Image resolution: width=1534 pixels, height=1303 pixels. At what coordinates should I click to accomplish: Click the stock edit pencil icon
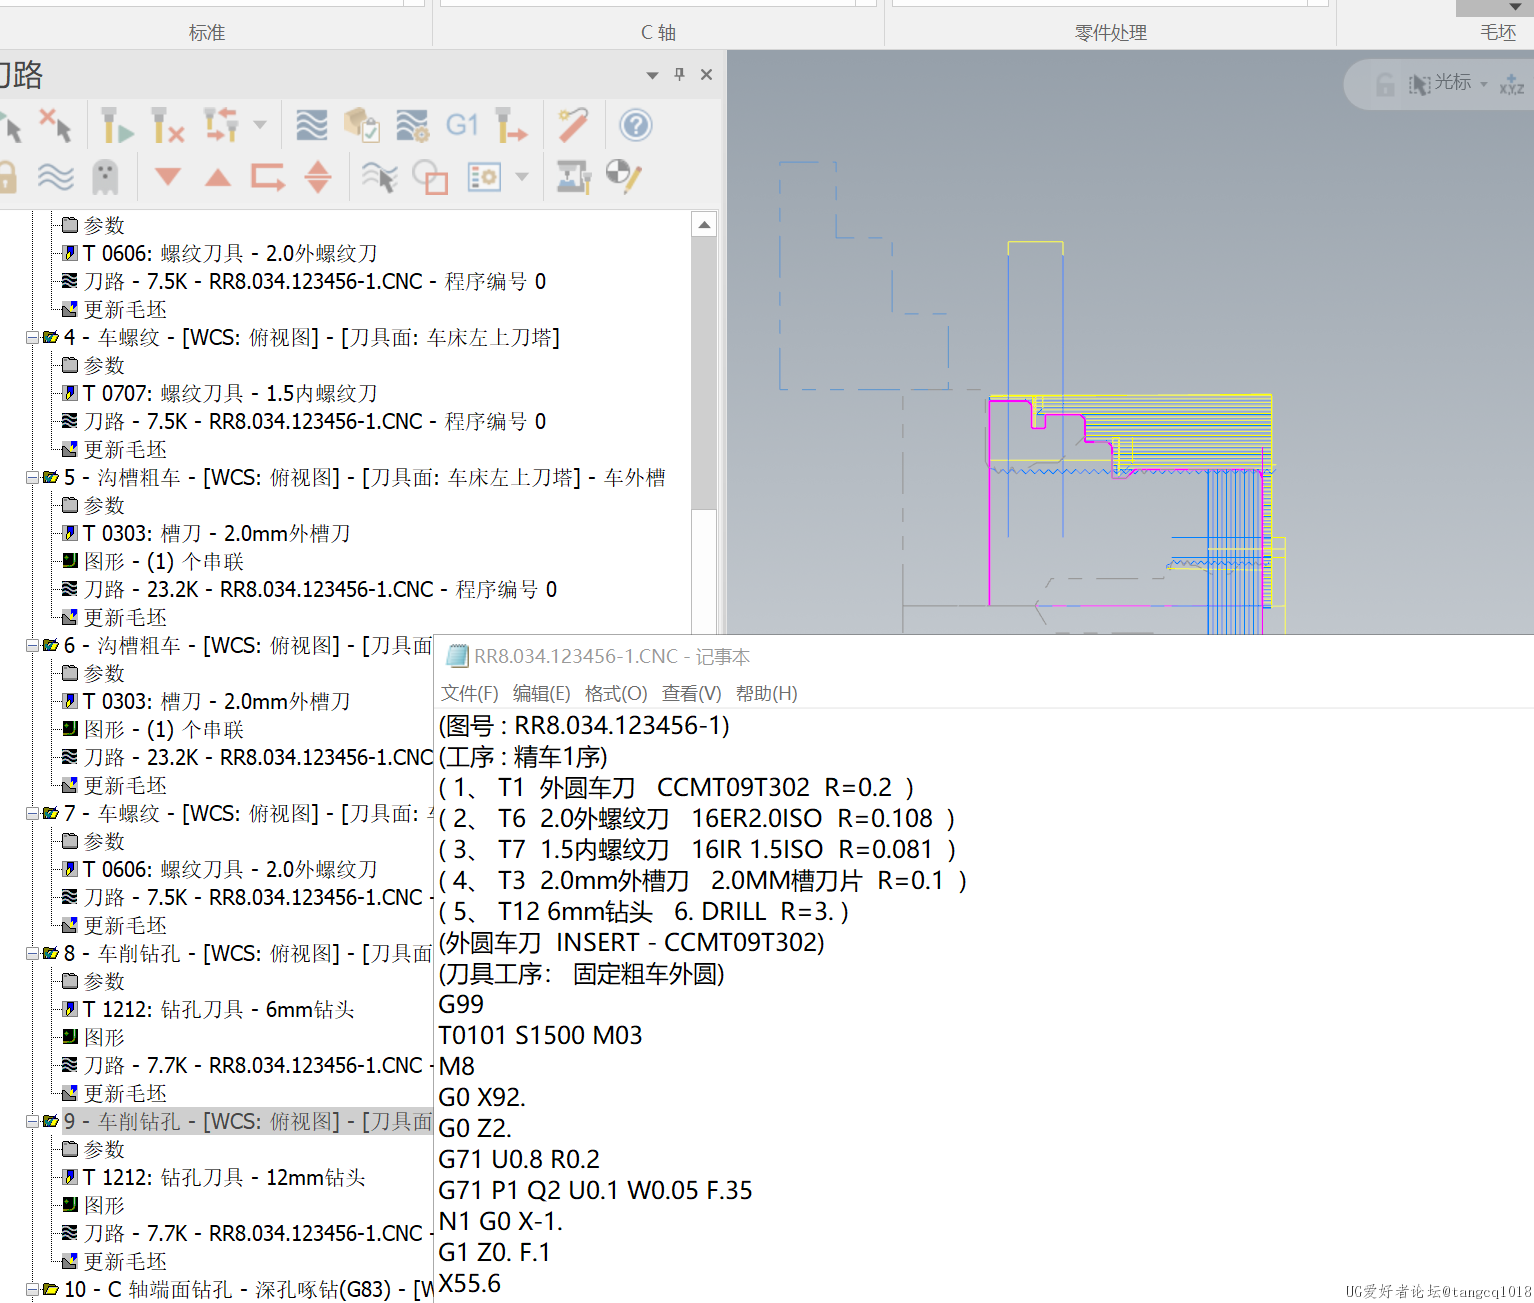[x=623, y=177]
